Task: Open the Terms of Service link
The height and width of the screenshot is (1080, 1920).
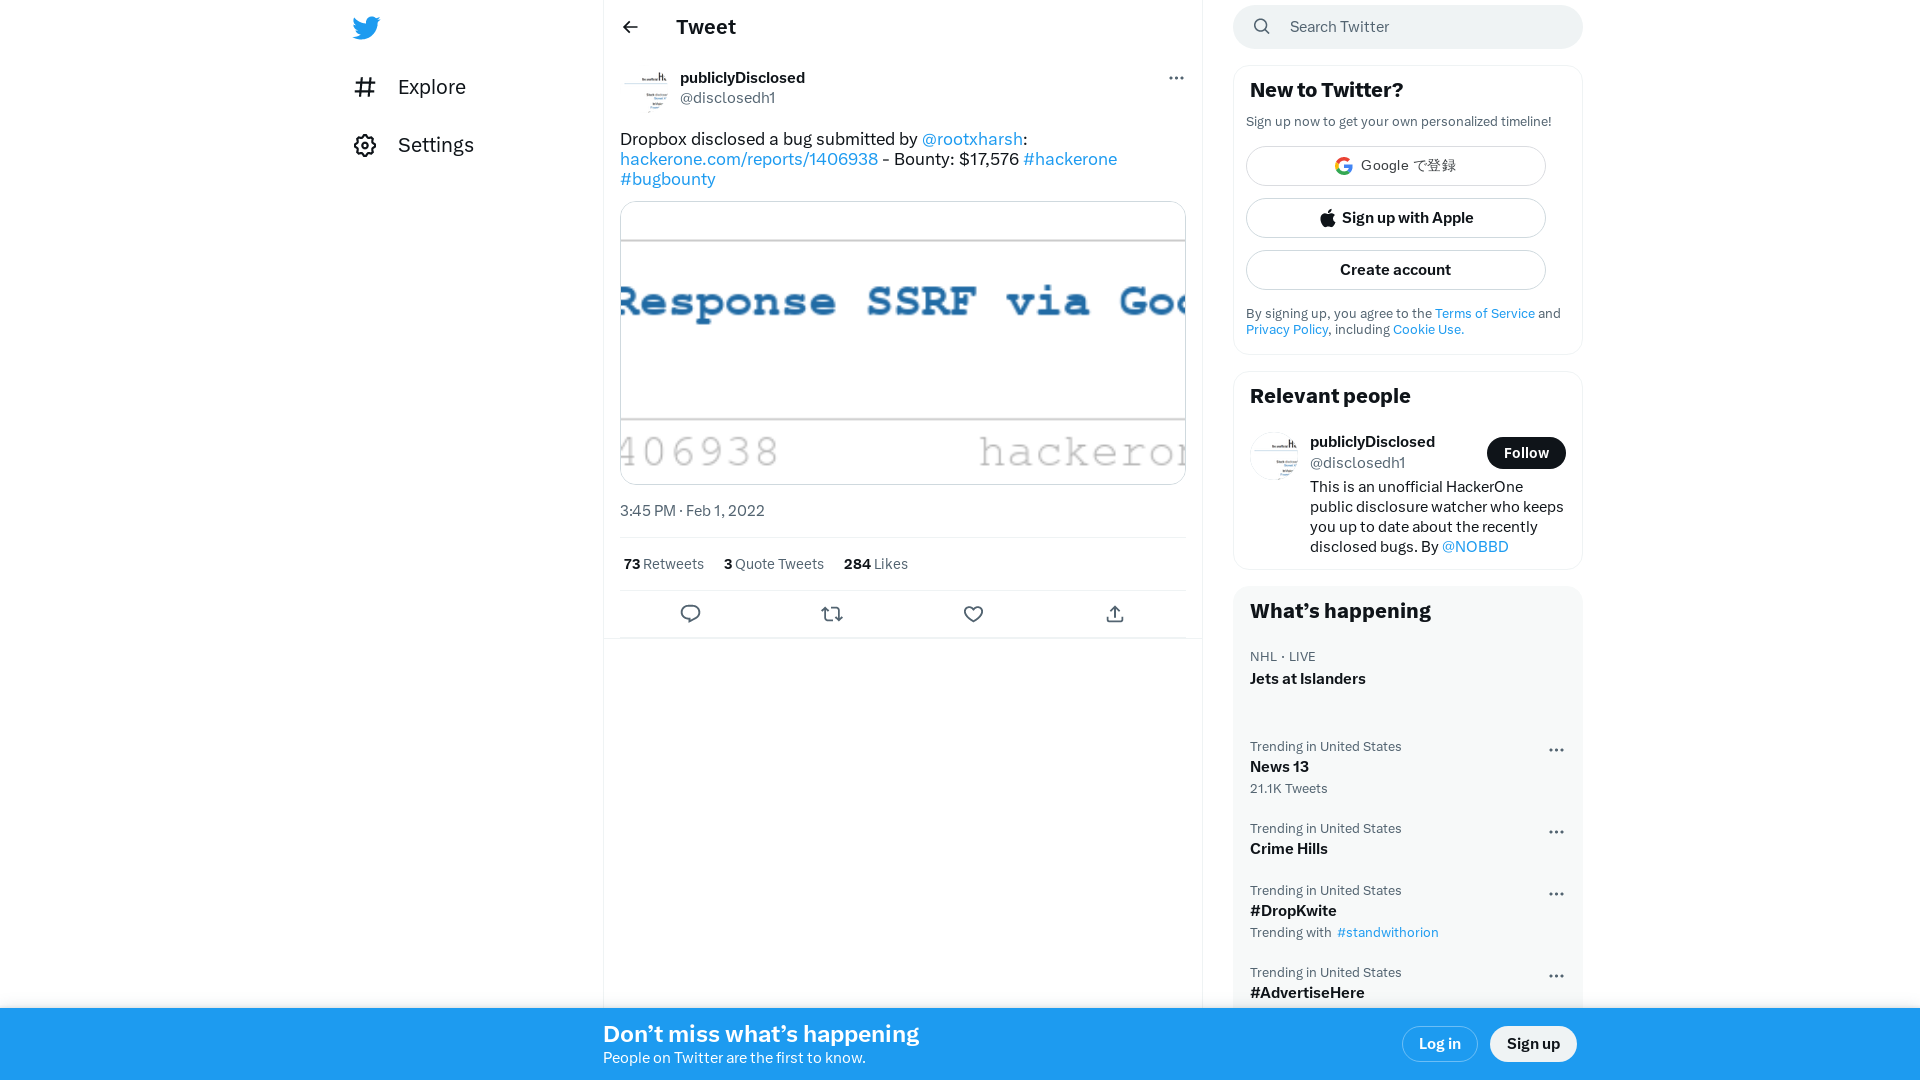Action: (1485, 313)
